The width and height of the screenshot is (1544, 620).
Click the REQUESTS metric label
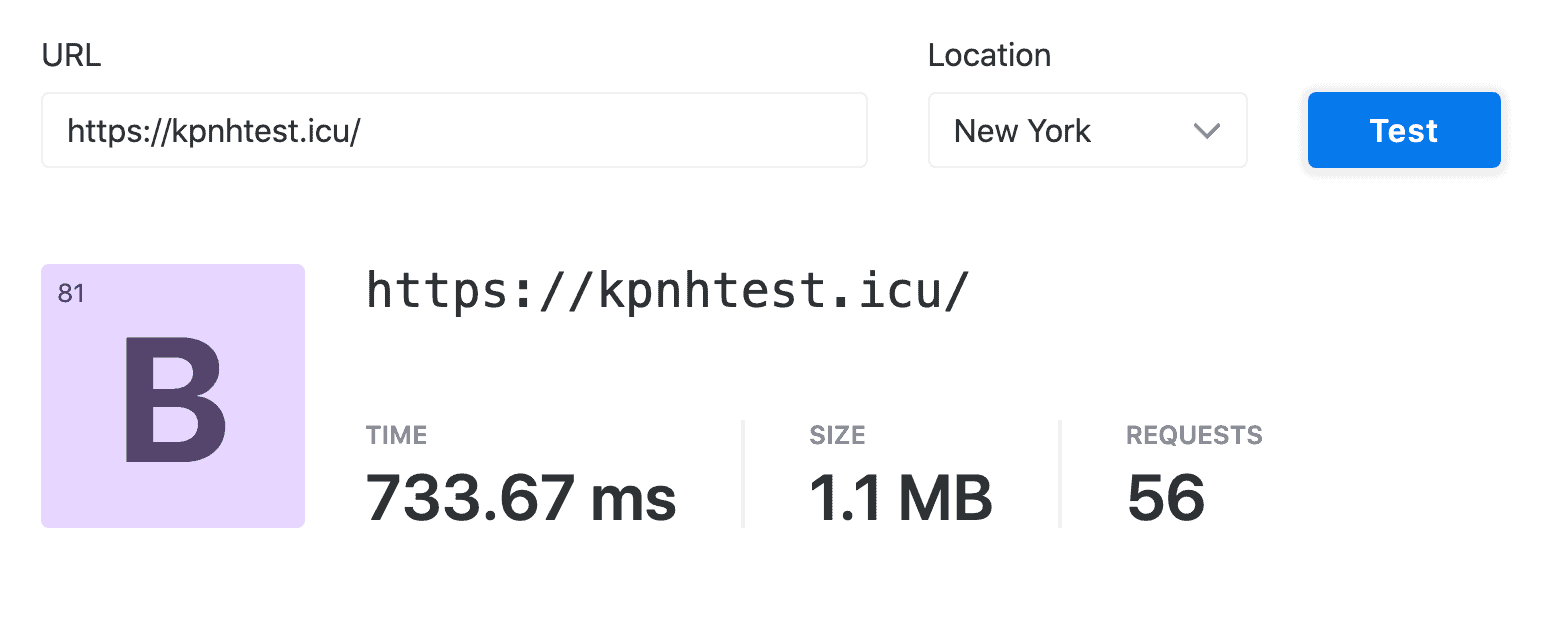(x=1194, y=435)
